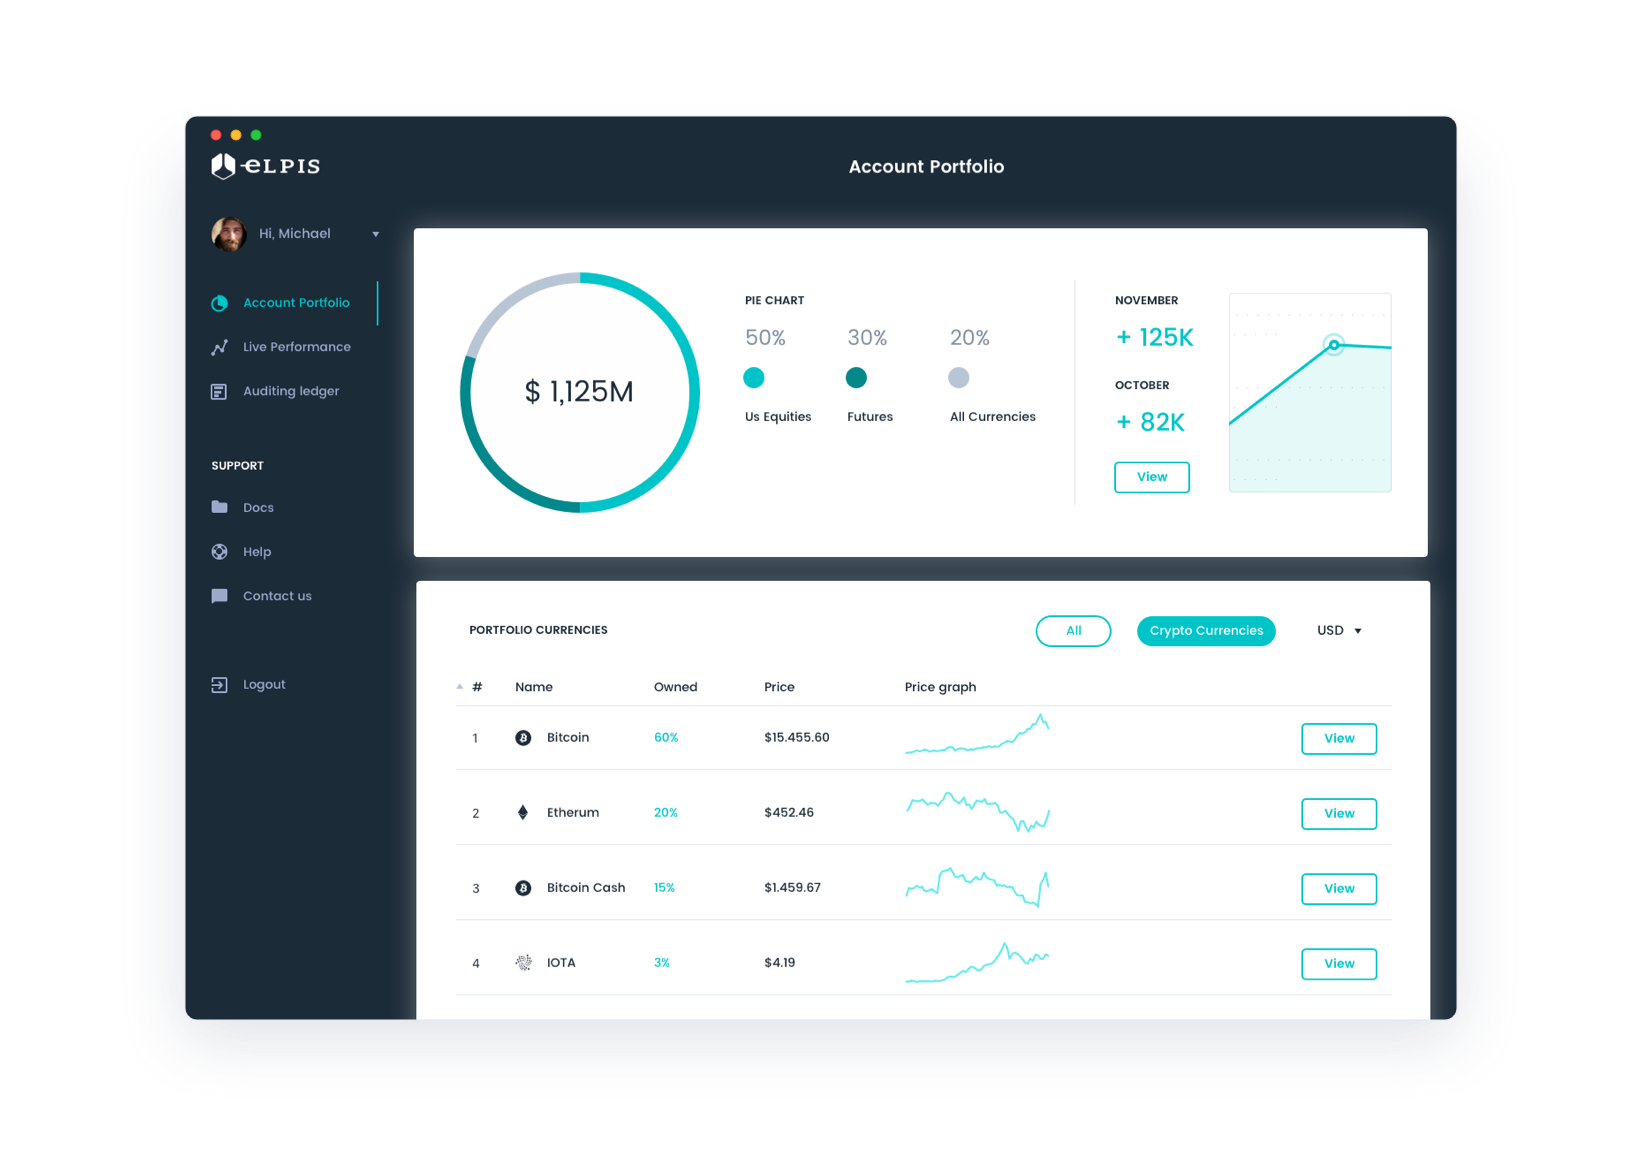1641x1167 pixels.
Task: Open the Contact us chat icon
Action: (219, 596)
